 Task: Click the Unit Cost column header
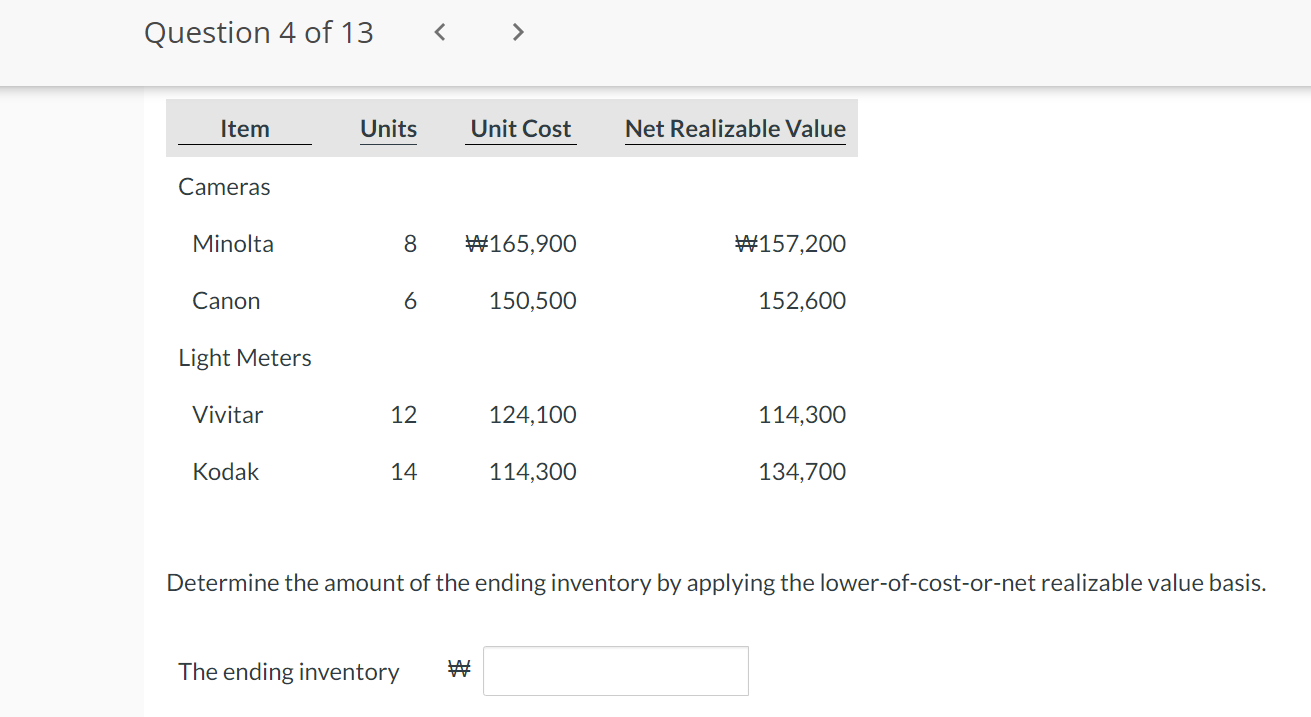521,129
